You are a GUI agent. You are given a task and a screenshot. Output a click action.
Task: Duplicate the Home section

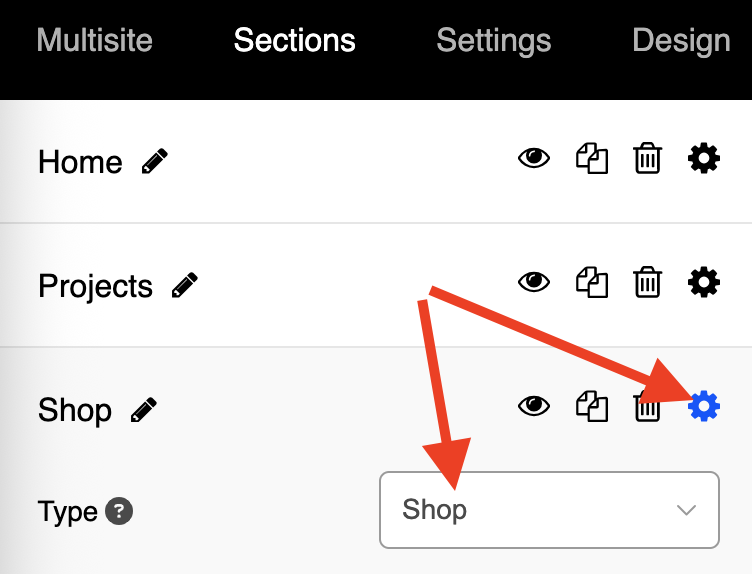click(592, 158)
